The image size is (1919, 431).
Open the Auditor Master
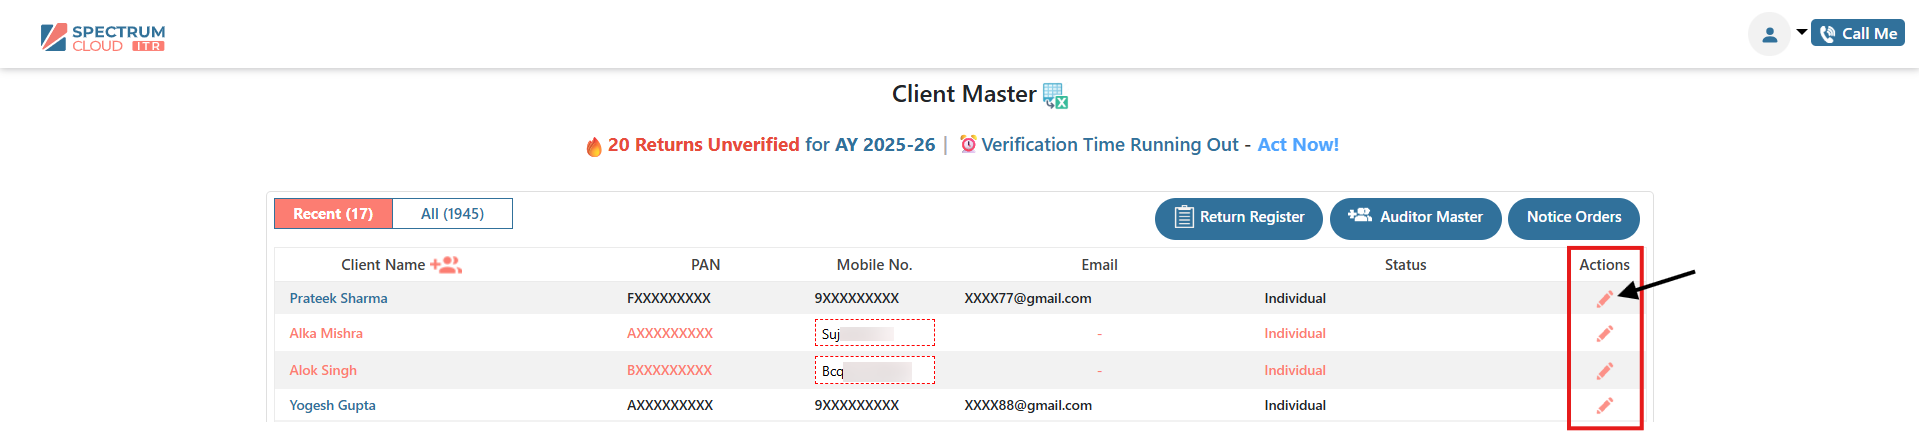pyautogui.click(x=1415, y=218)
